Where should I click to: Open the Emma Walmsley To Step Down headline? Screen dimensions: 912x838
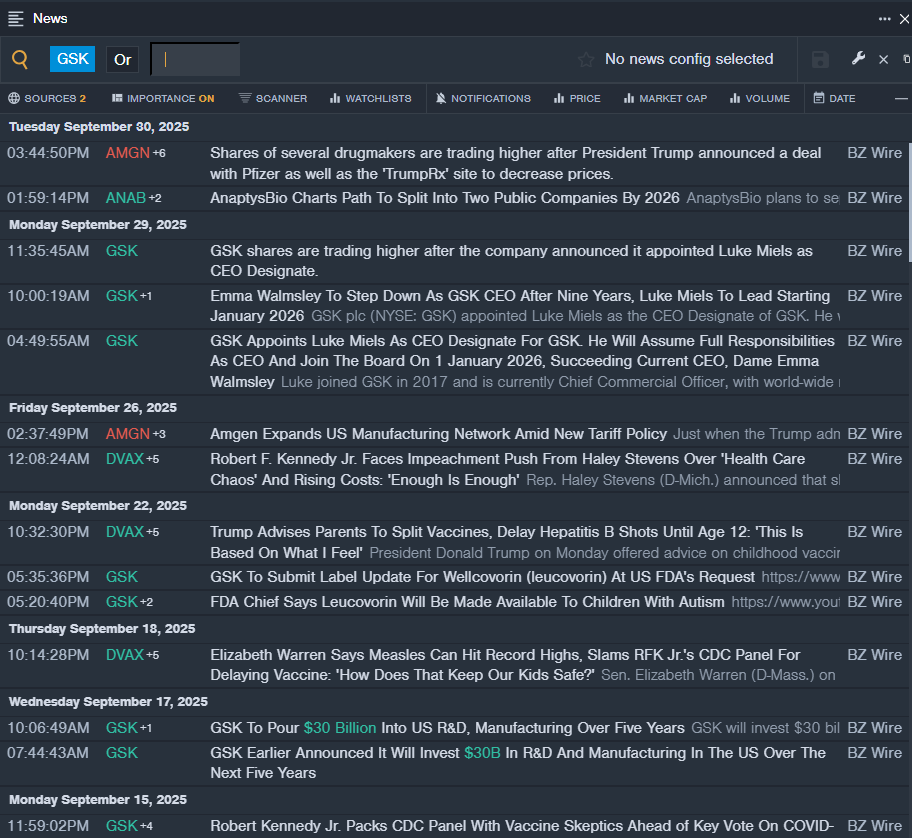pyautogui.click(x=519, y=296)
